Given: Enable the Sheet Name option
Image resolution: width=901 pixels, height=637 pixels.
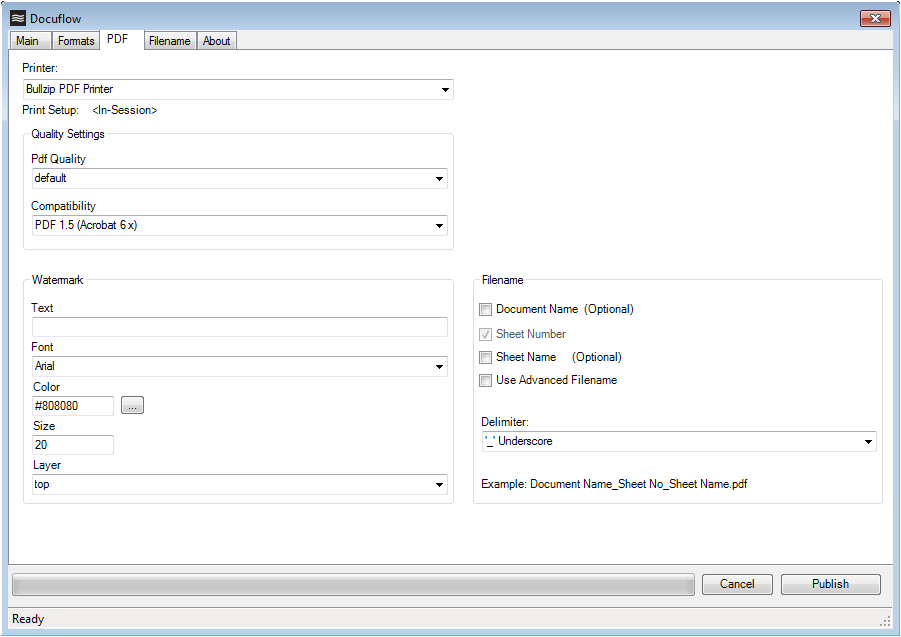Looking at the screenshot, I should (x=485, y=357).
